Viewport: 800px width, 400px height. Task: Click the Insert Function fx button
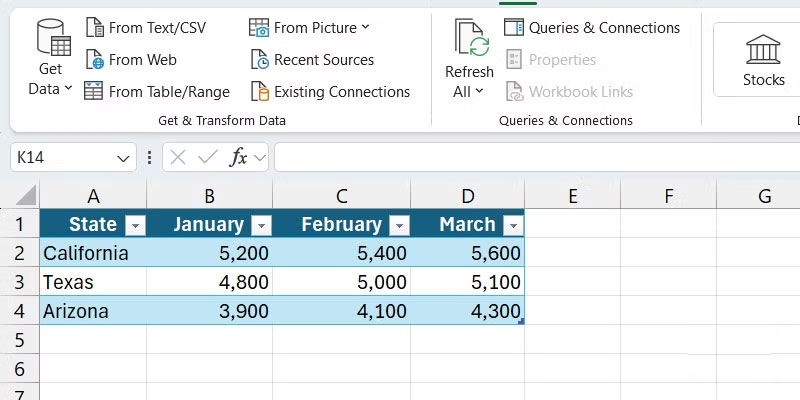238,157
